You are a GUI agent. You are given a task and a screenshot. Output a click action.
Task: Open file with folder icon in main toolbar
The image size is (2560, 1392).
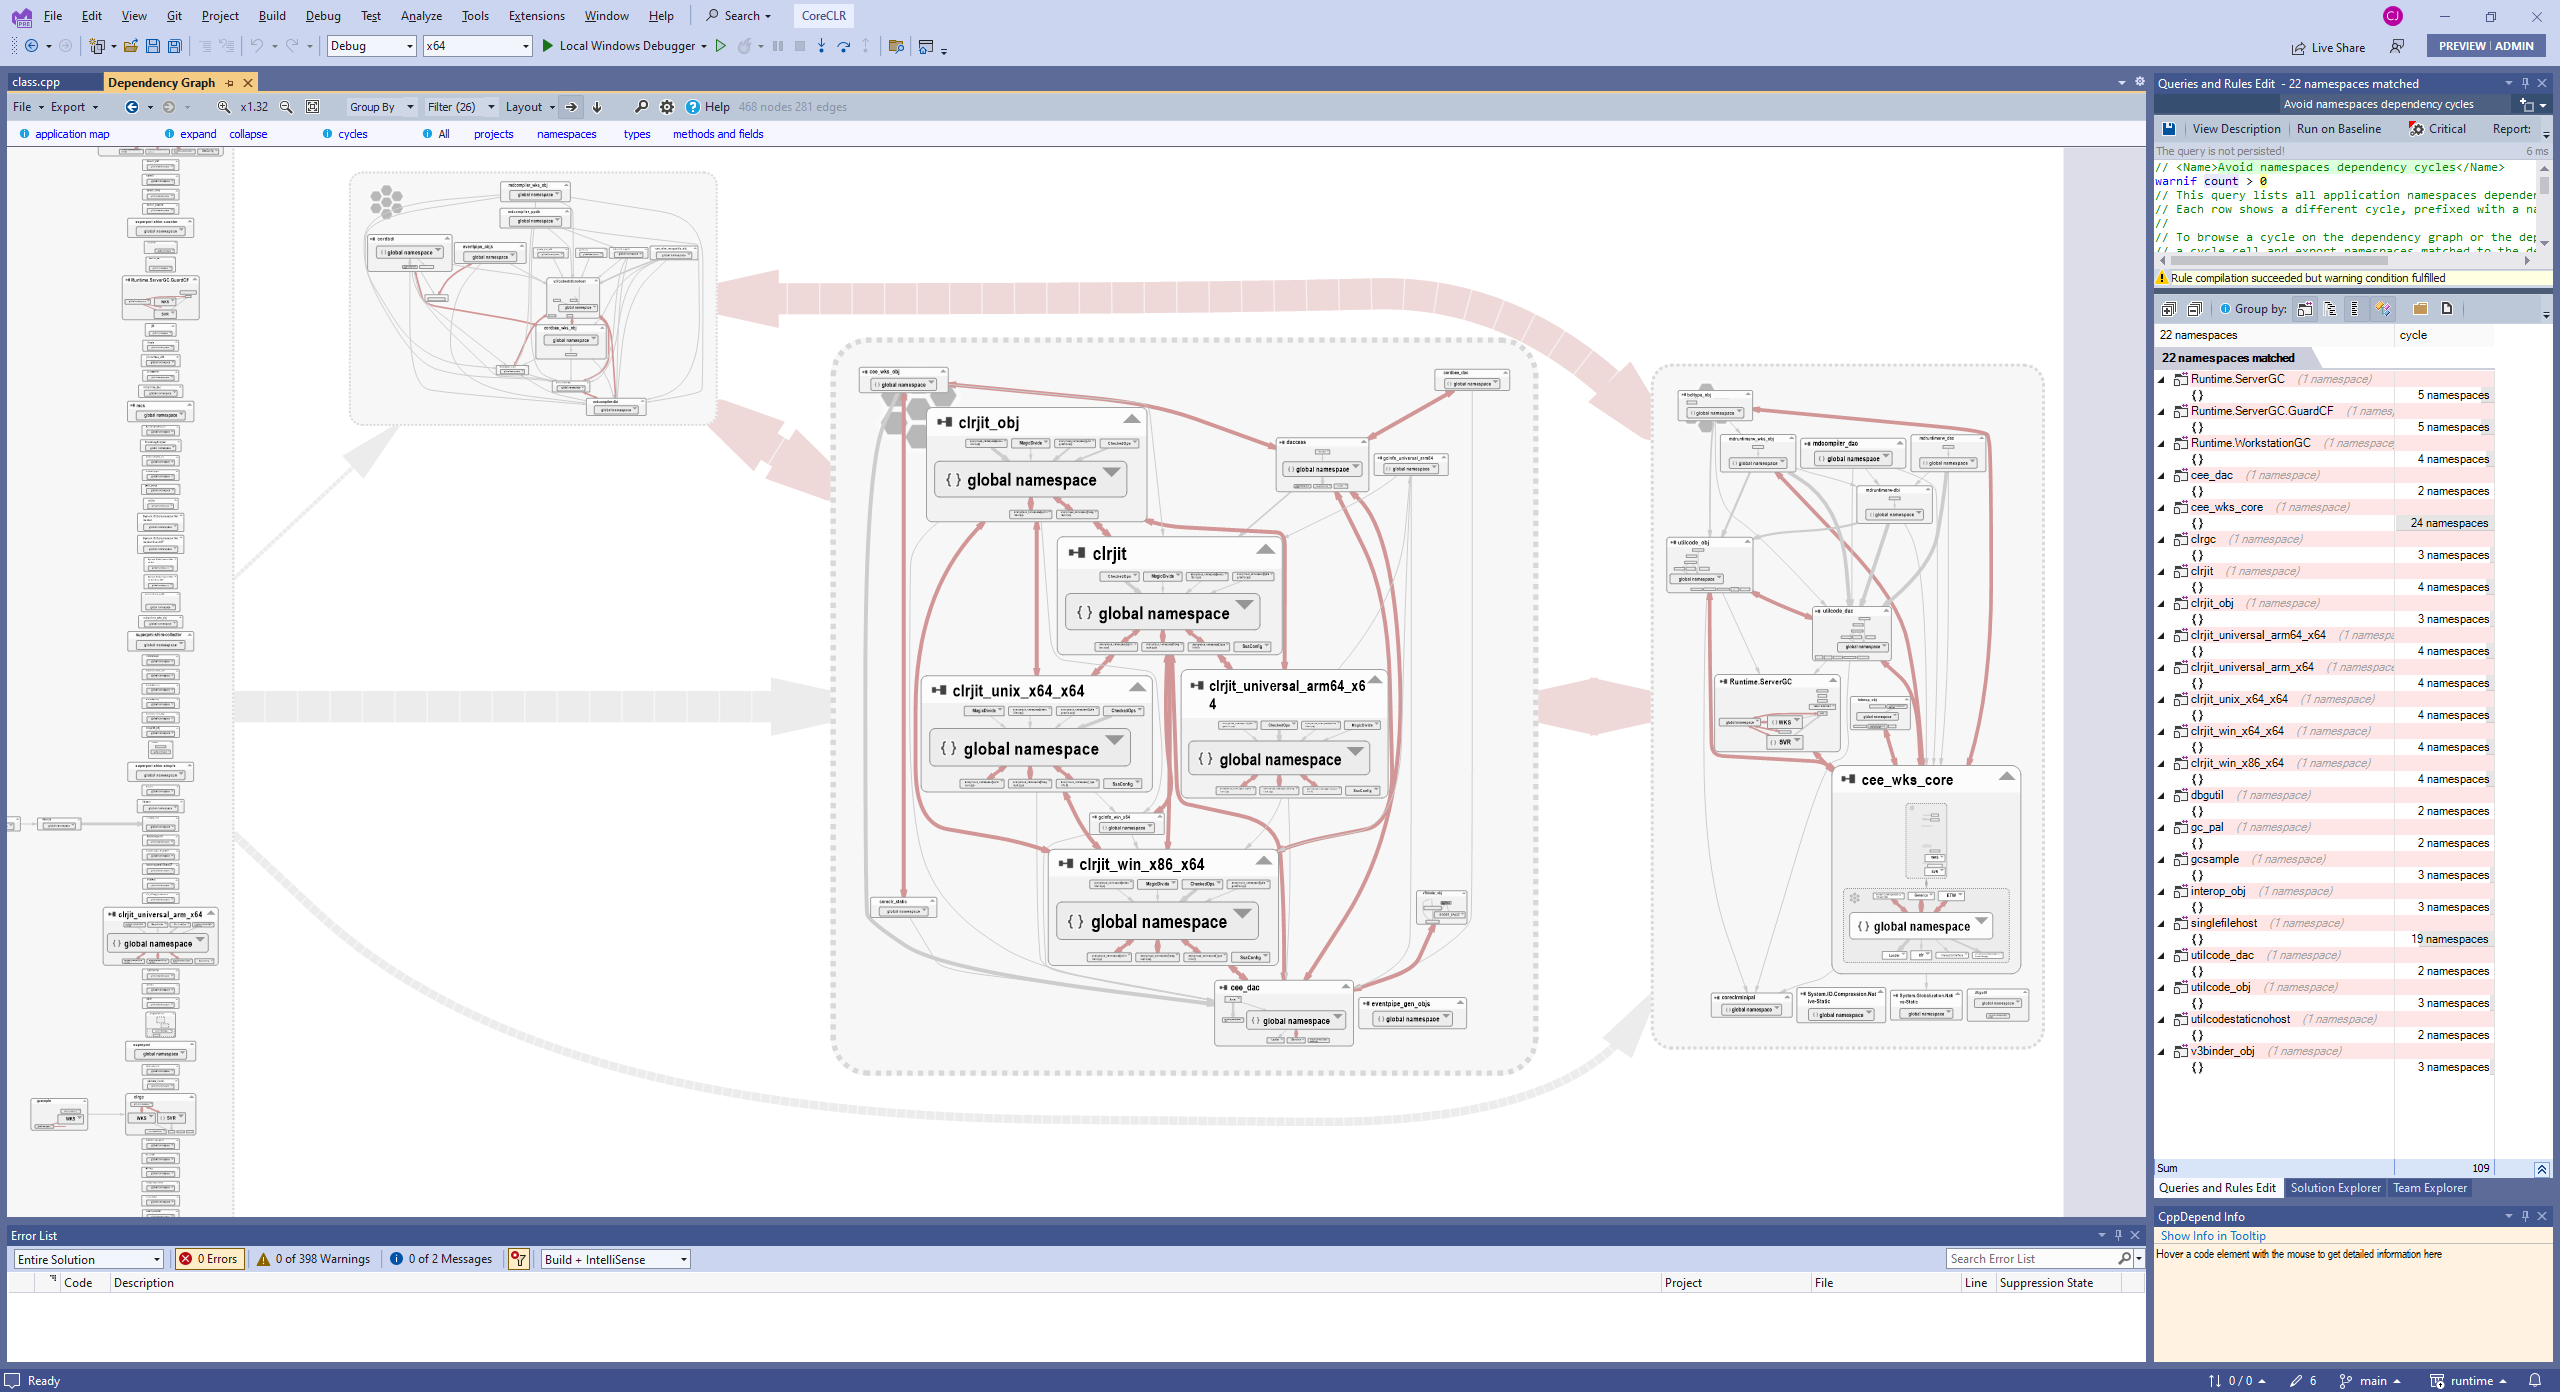coord(130,46)
